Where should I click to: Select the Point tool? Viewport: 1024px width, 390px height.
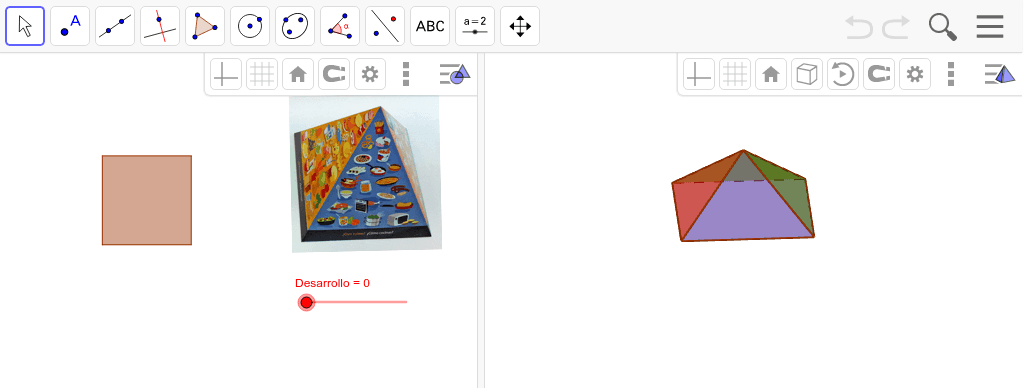click(70, 26)
